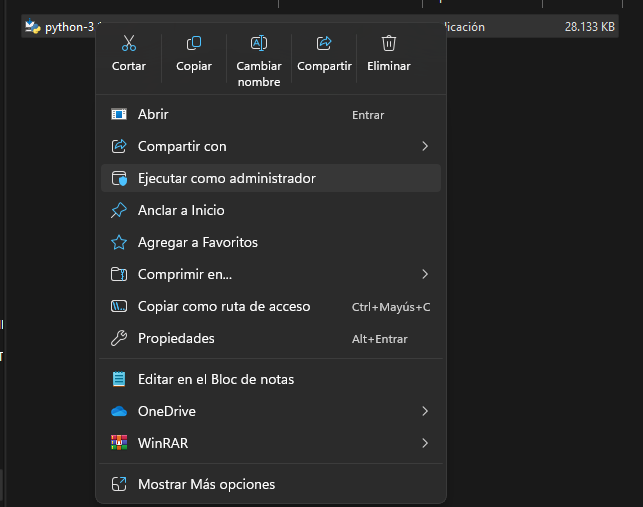
Task: Click the Copiar icon
Action: pyautogui.click(x=194, y=44)
